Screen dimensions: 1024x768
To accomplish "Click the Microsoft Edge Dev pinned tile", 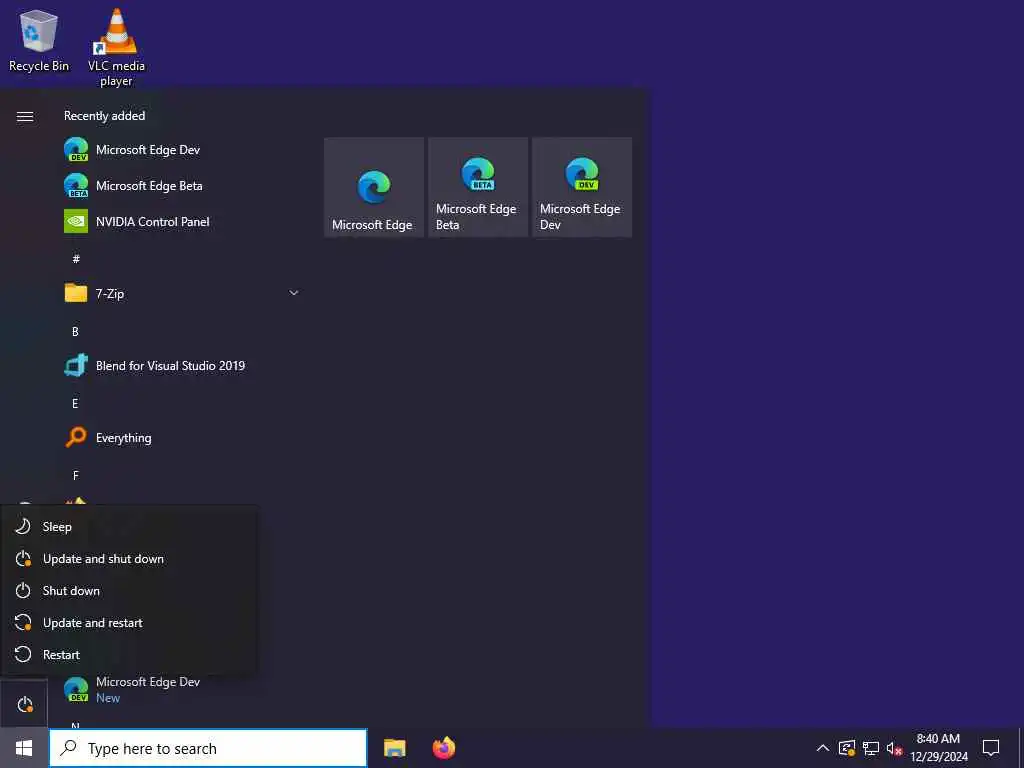I will (x=582, y=187).
